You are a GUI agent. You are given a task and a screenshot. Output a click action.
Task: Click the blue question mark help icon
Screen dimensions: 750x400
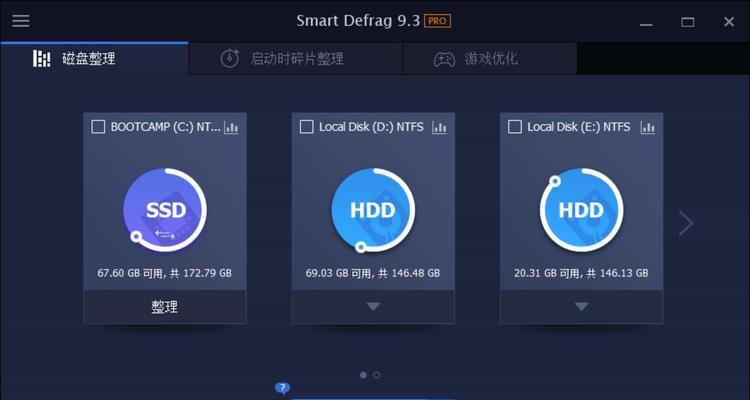(x=282, y=388)
